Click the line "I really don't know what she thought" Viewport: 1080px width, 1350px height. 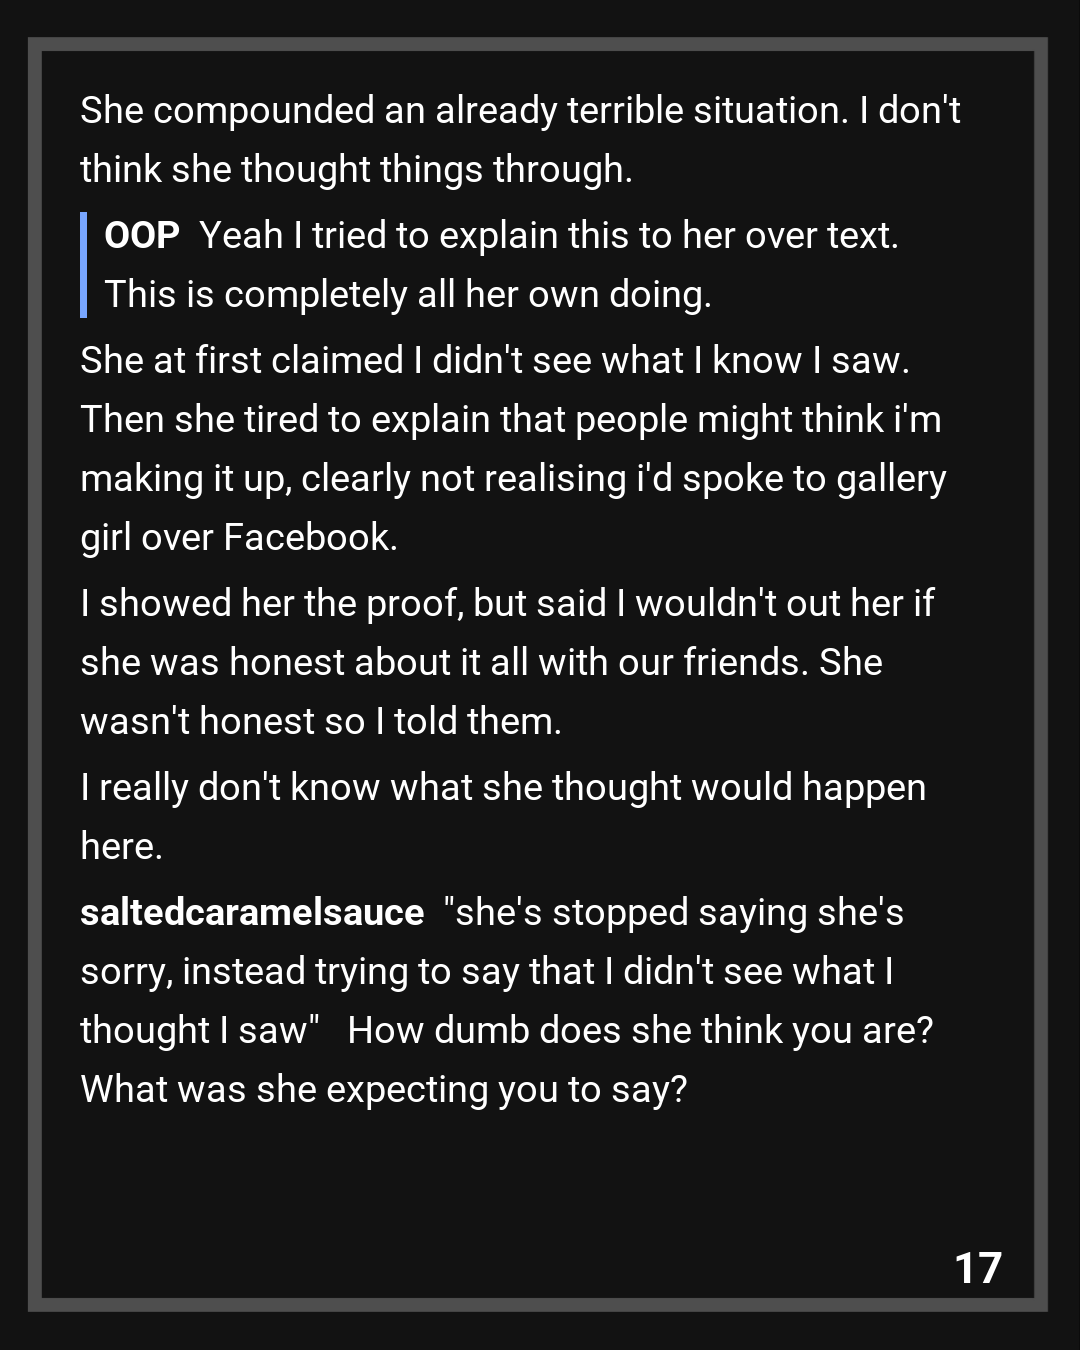click(503, 787)
